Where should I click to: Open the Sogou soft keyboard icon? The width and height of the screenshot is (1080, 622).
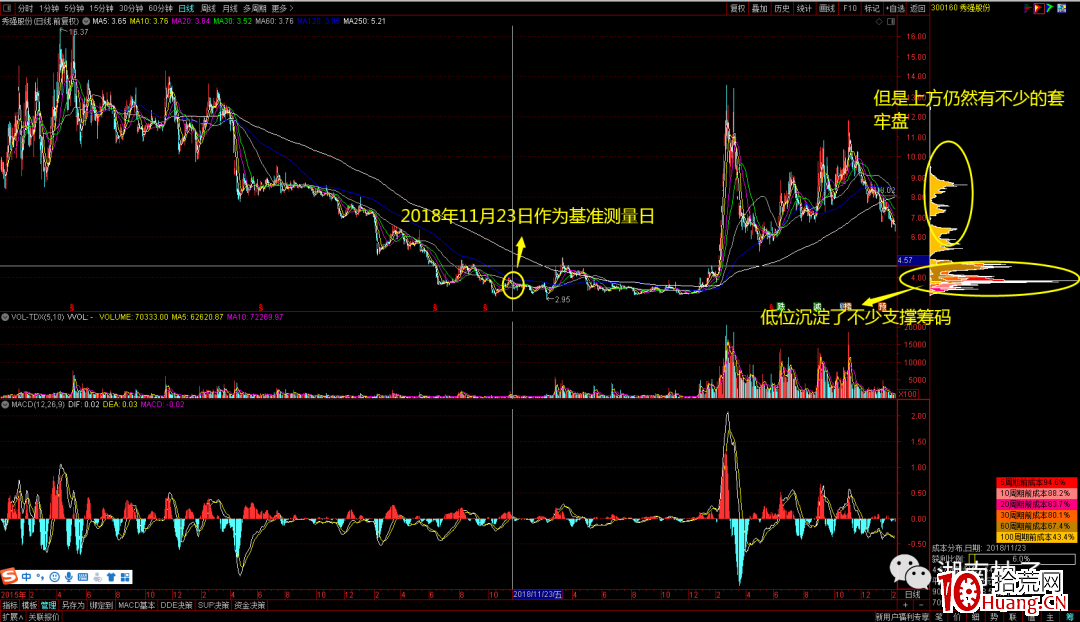click(83, 577)
